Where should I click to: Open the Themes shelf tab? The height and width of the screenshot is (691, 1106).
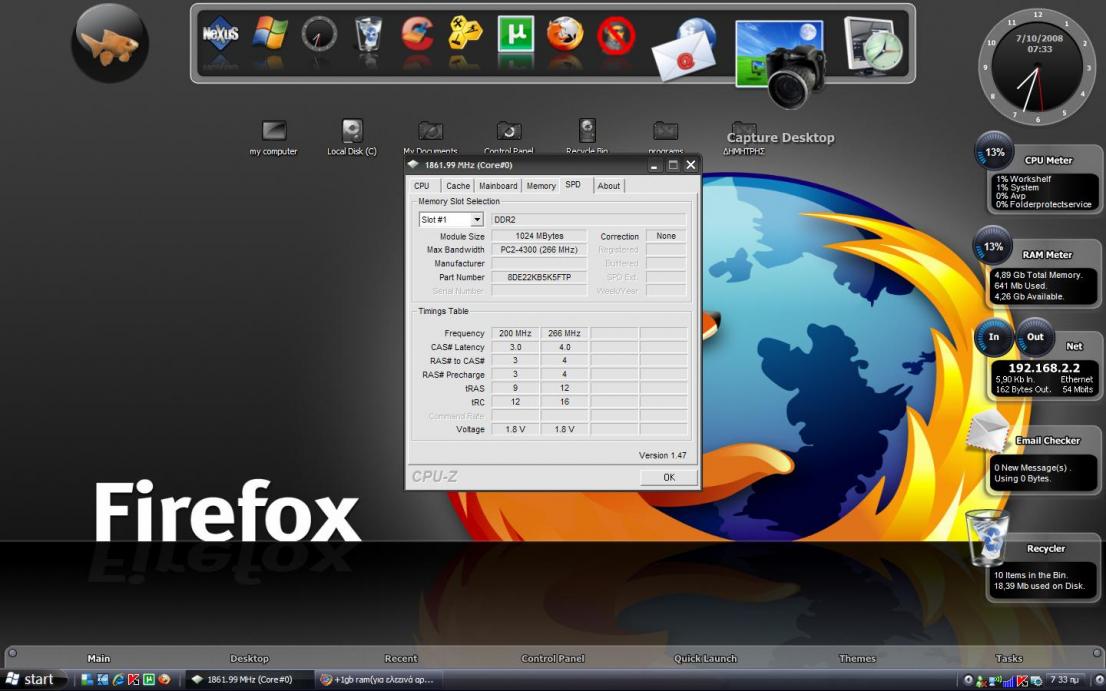click(x=857, y=658)
